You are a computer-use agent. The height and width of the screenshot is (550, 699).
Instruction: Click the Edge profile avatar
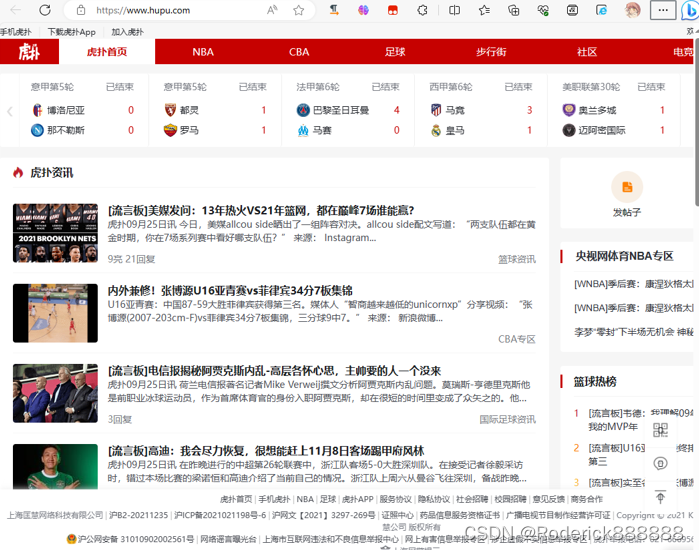(x=633, y=10)
